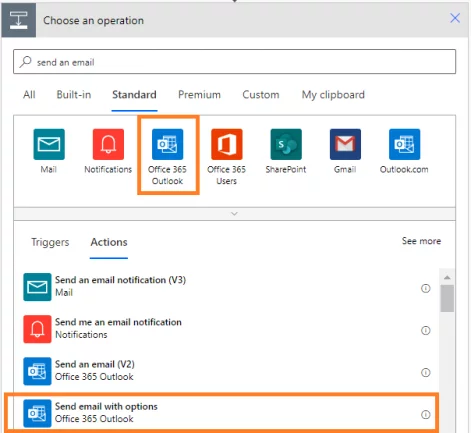Switch to the Triggers tab
The width and height of the screenshot is (471, 433).
click(x=50, y=242)
